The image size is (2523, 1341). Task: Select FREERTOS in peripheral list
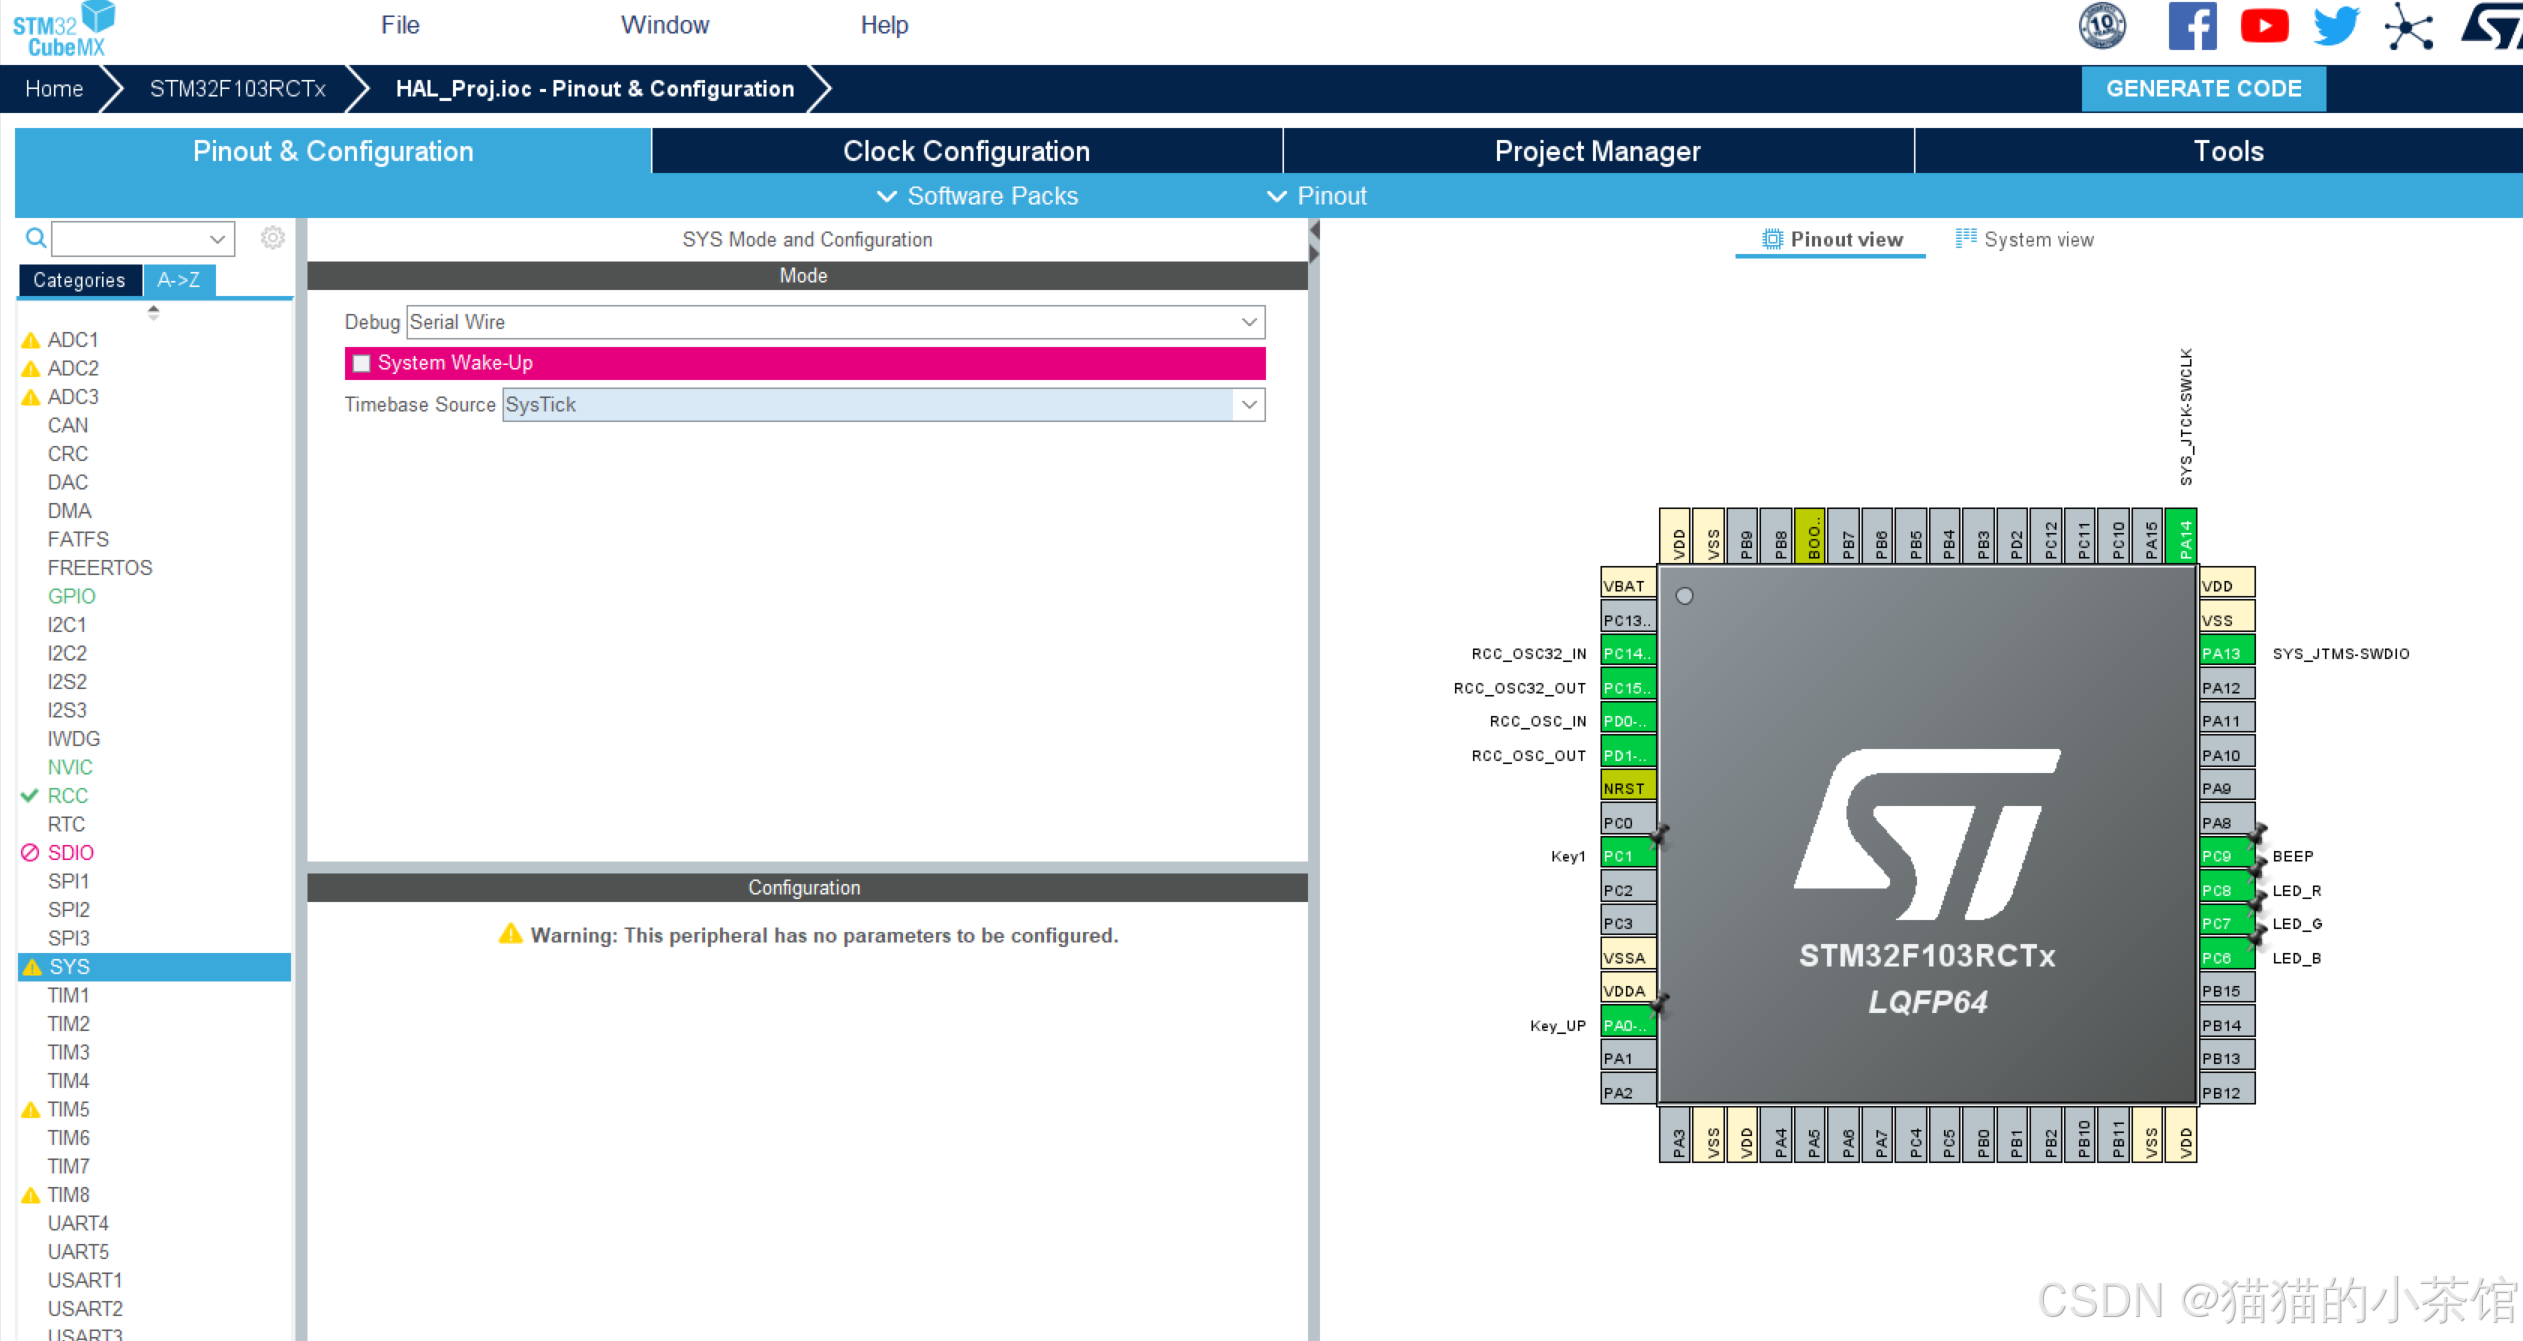pos(100,568)
